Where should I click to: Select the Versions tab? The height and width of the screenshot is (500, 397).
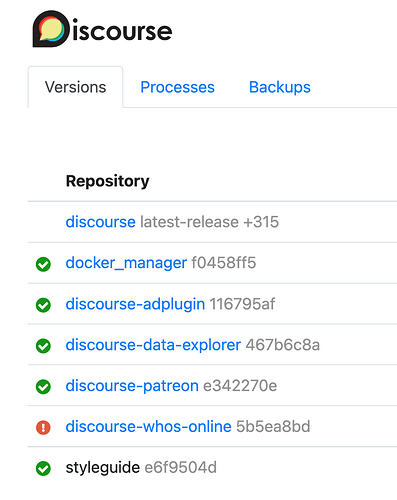click(75, 87)
